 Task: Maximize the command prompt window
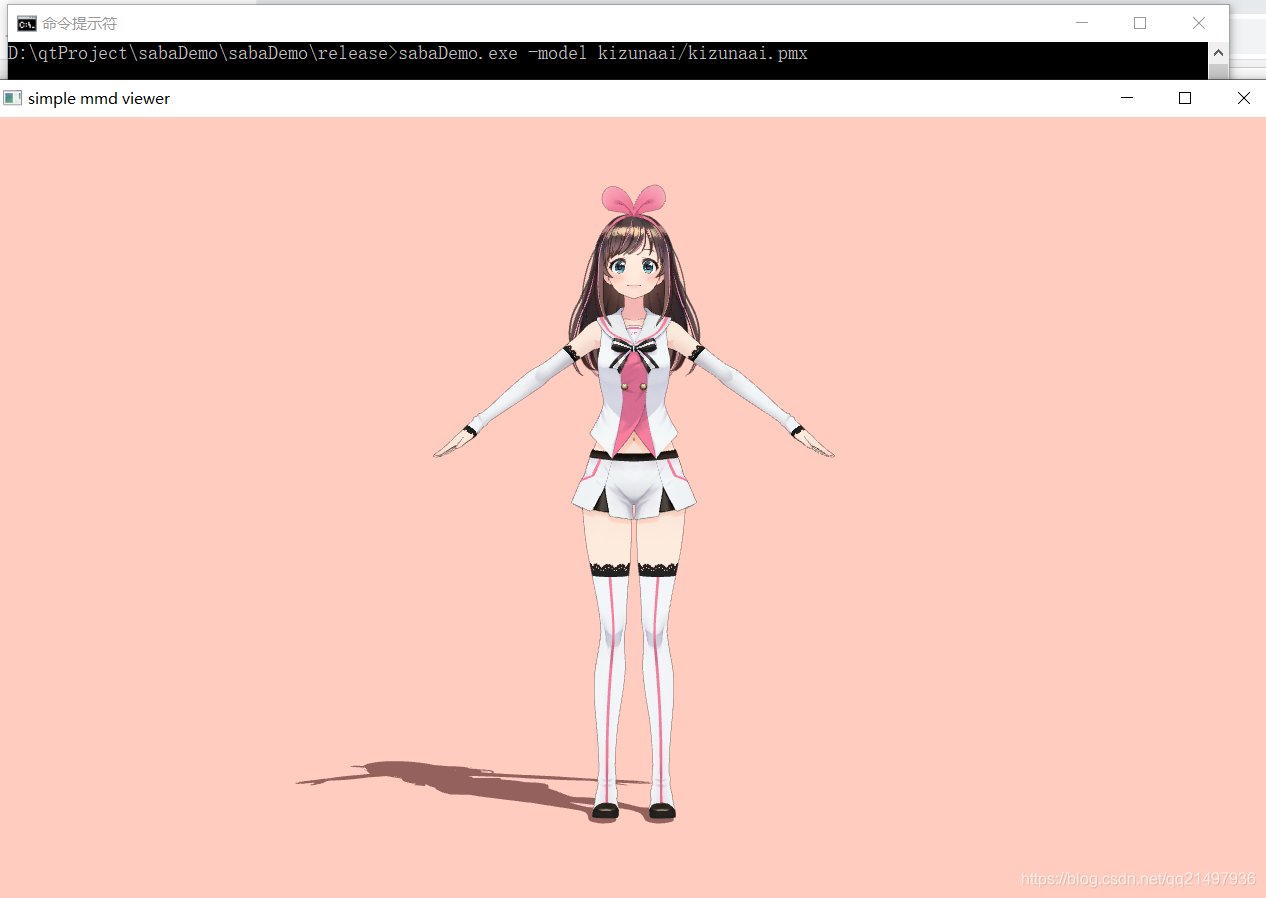pos(1140,23)
